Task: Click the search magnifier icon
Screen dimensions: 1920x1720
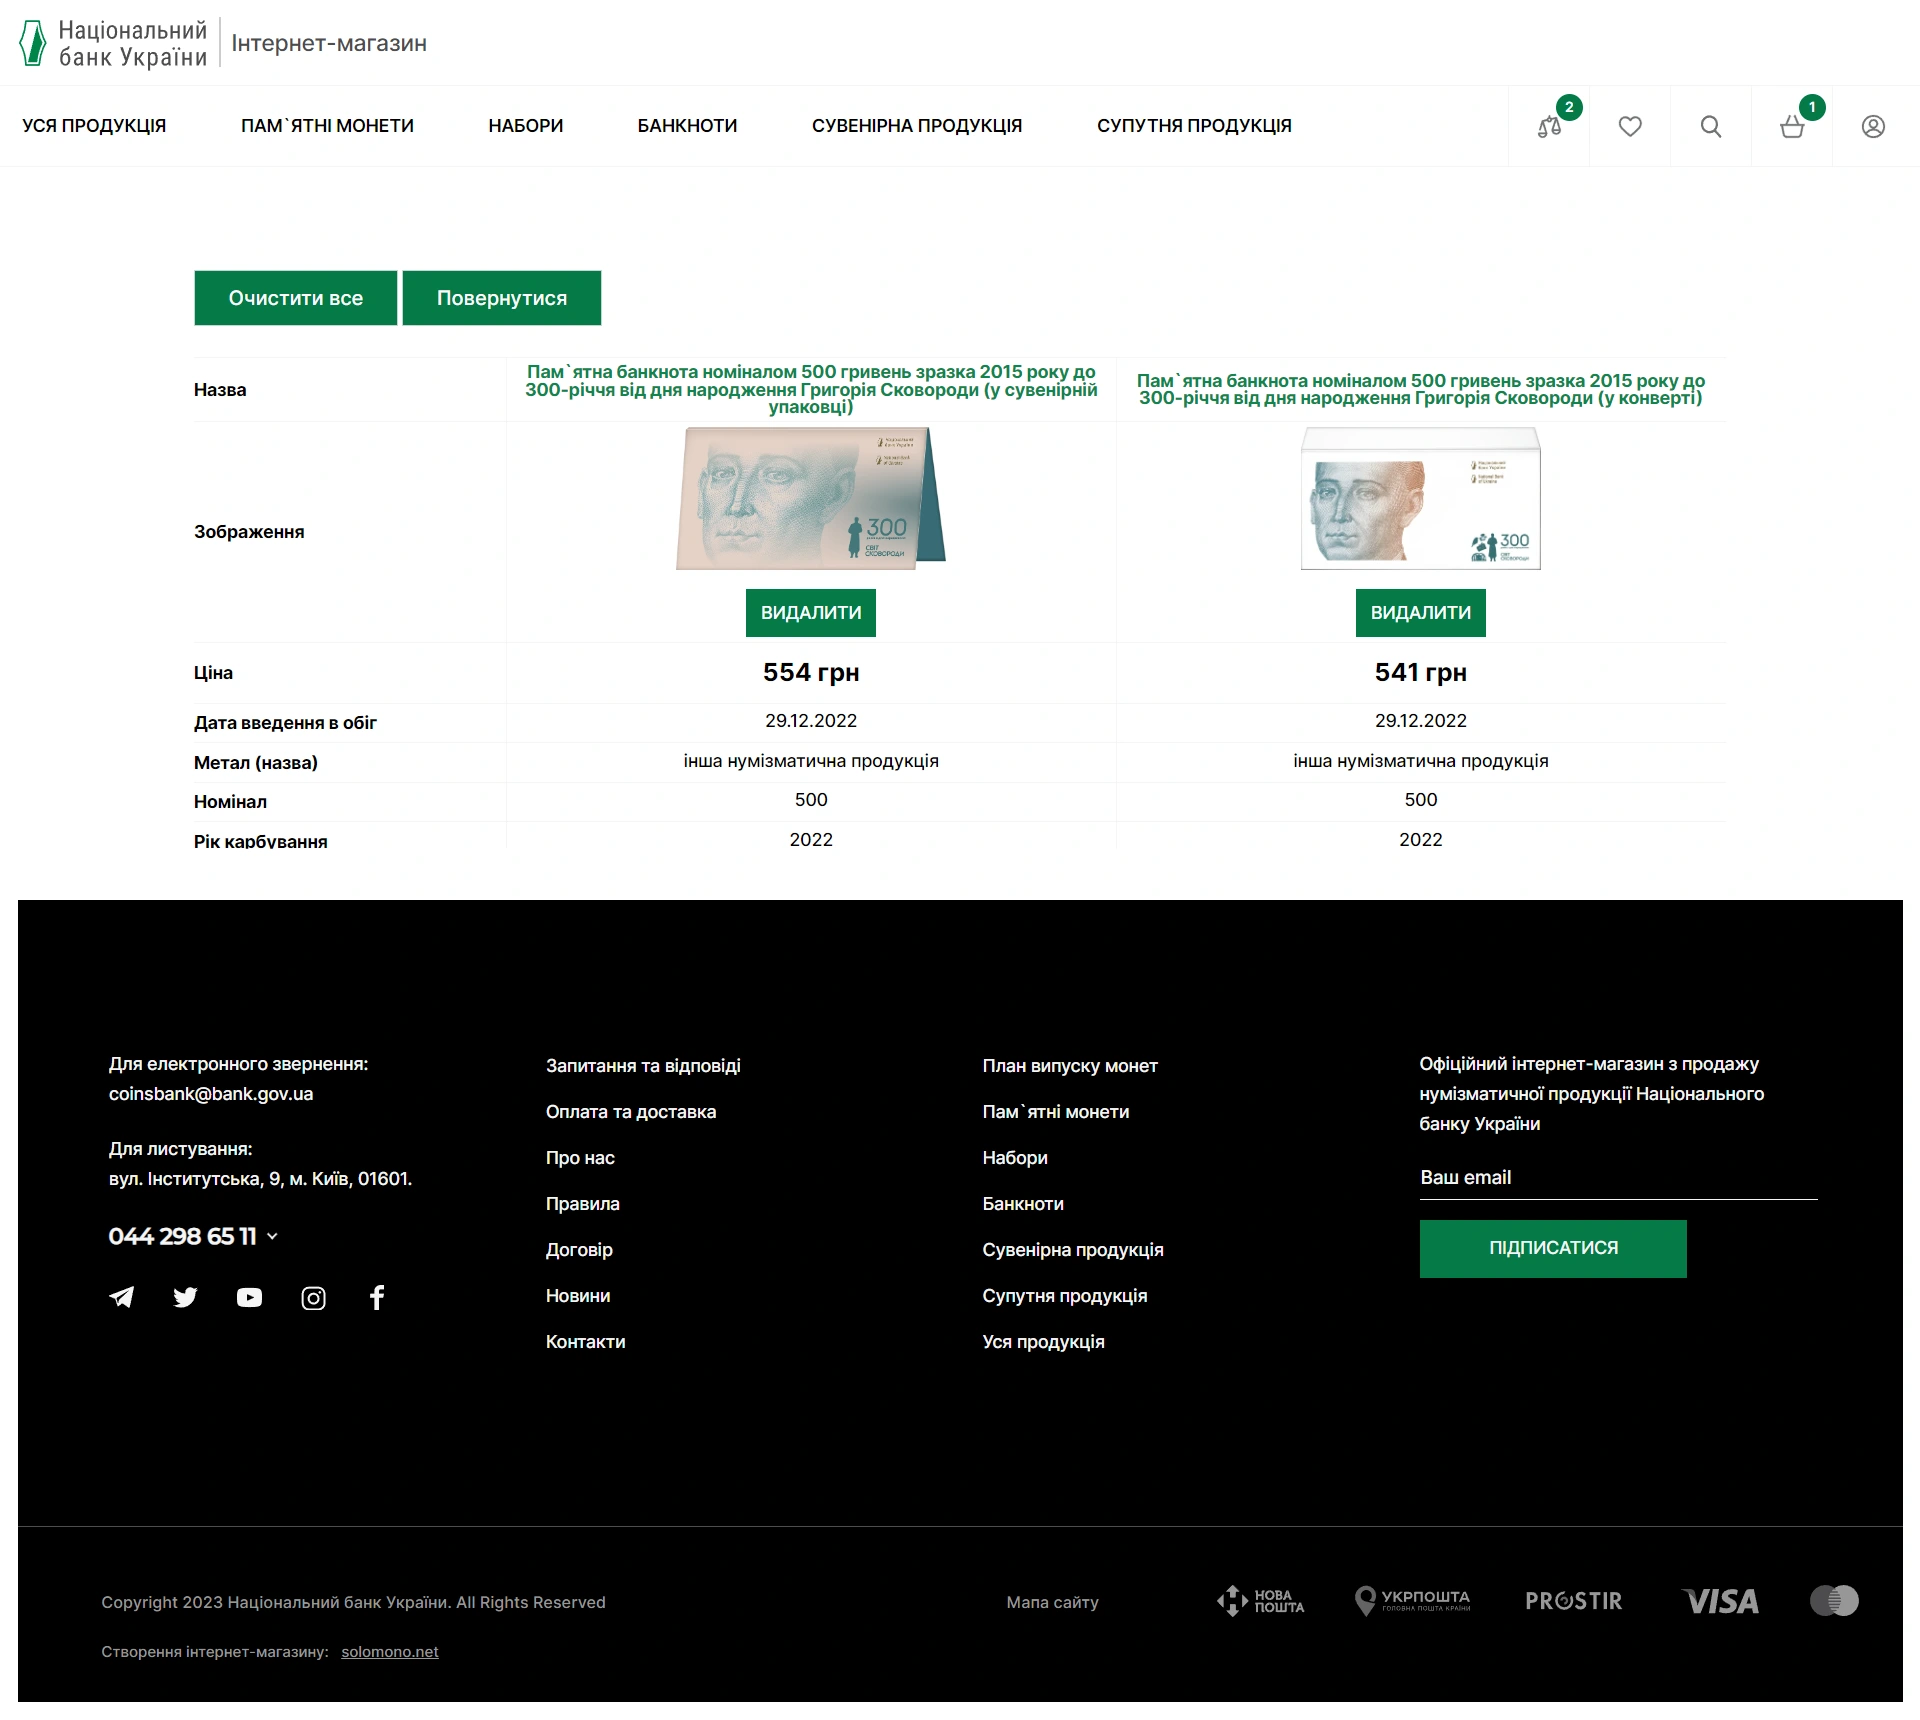Action: pos(1711,127)
